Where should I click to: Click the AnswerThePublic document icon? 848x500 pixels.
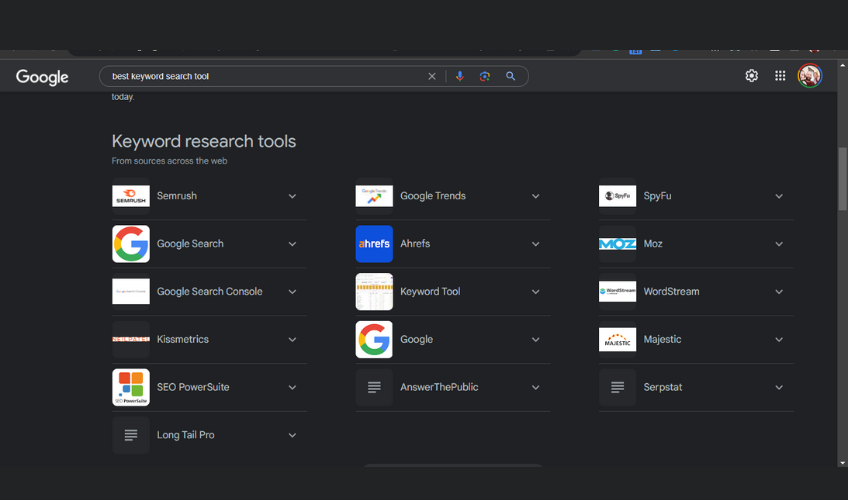(374, 387)
